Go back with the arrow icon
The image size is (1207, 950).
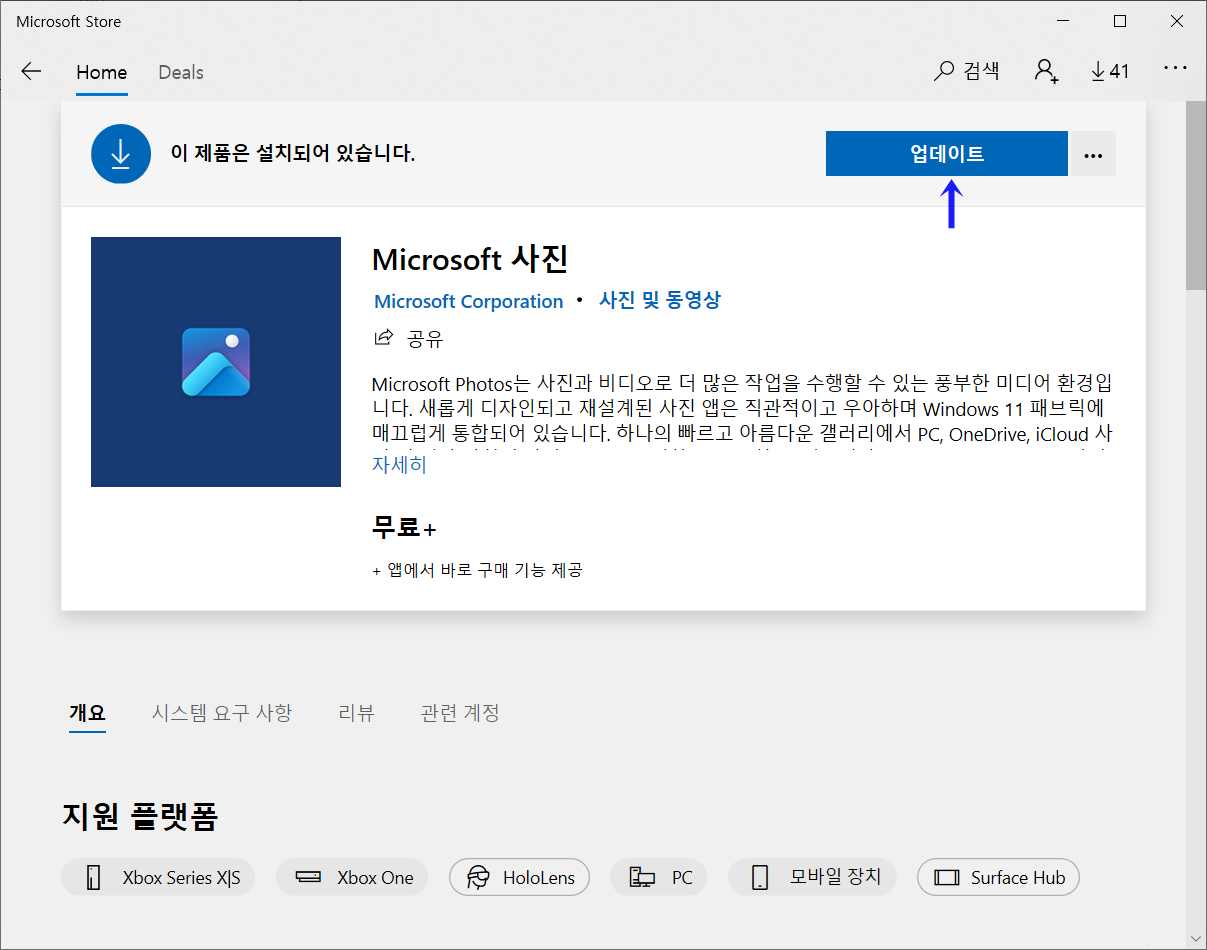32,71
